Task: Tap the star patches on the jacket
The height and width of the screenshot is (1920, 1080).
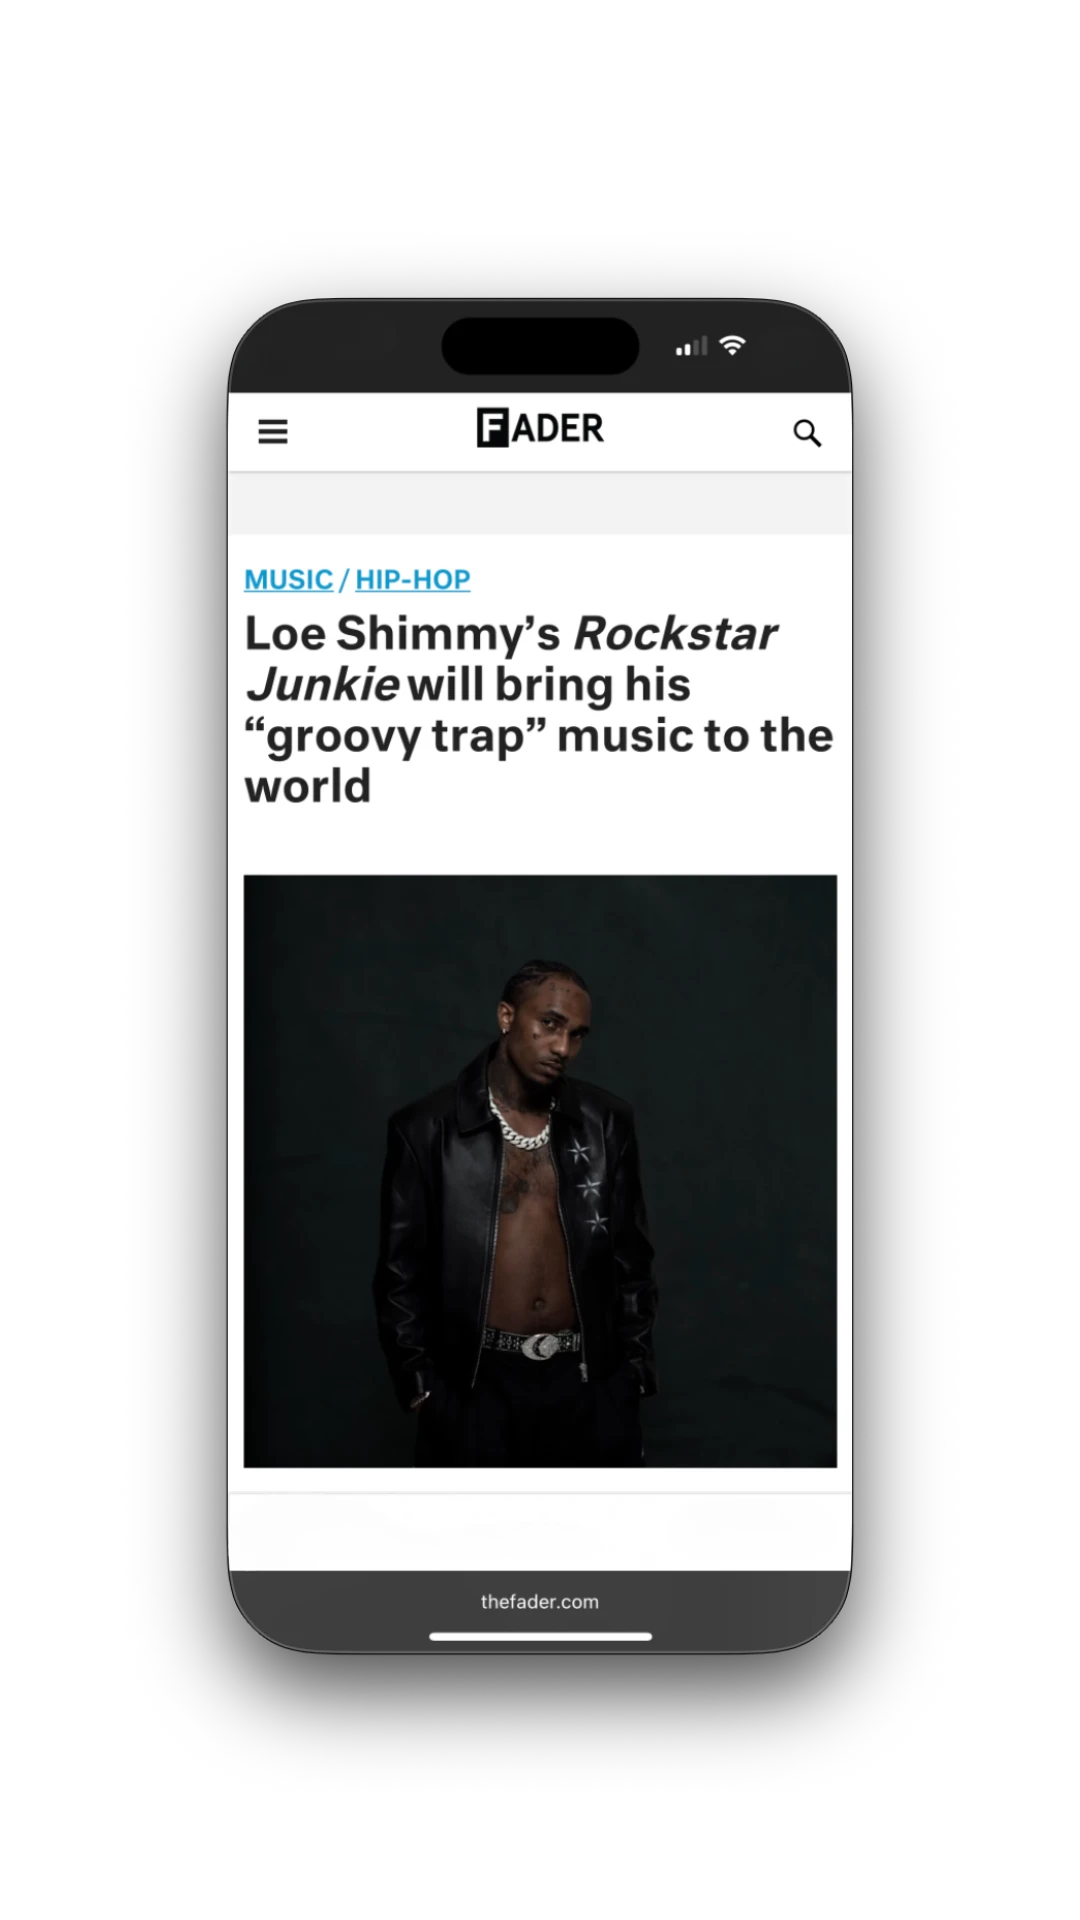Action: click(587, 1186)
